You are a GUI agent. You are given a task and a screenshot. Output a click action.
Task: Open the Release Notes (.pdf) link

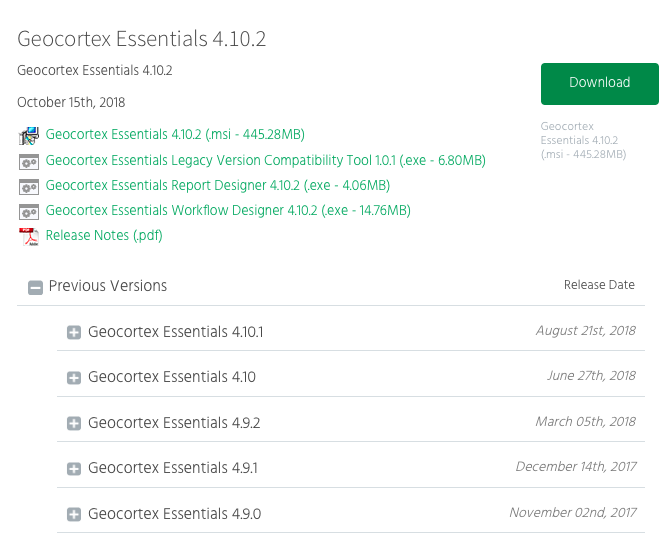tap(104, 236)
